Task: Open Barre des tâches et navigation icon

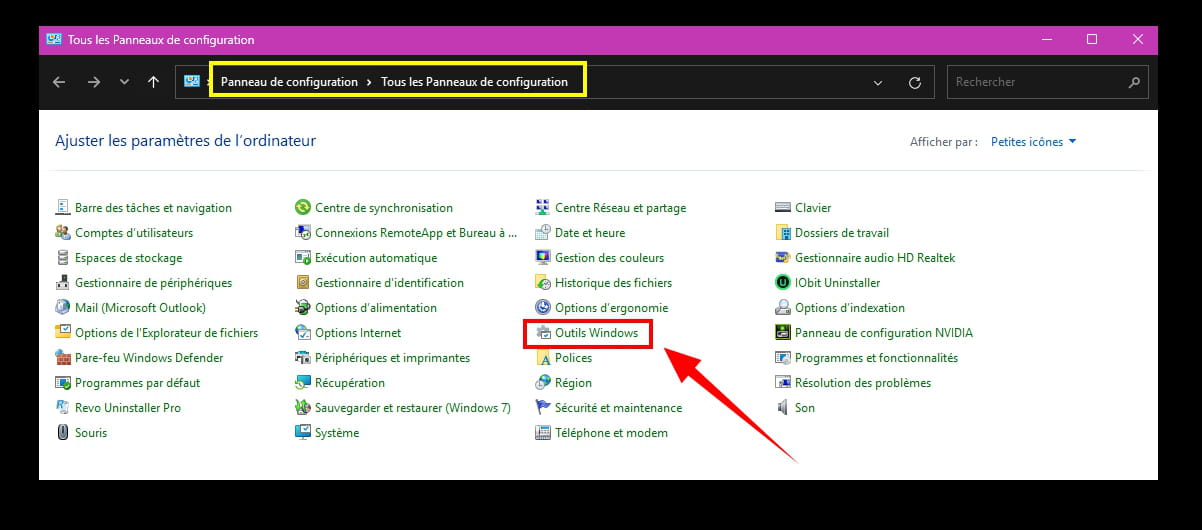Action: point(63,208)
